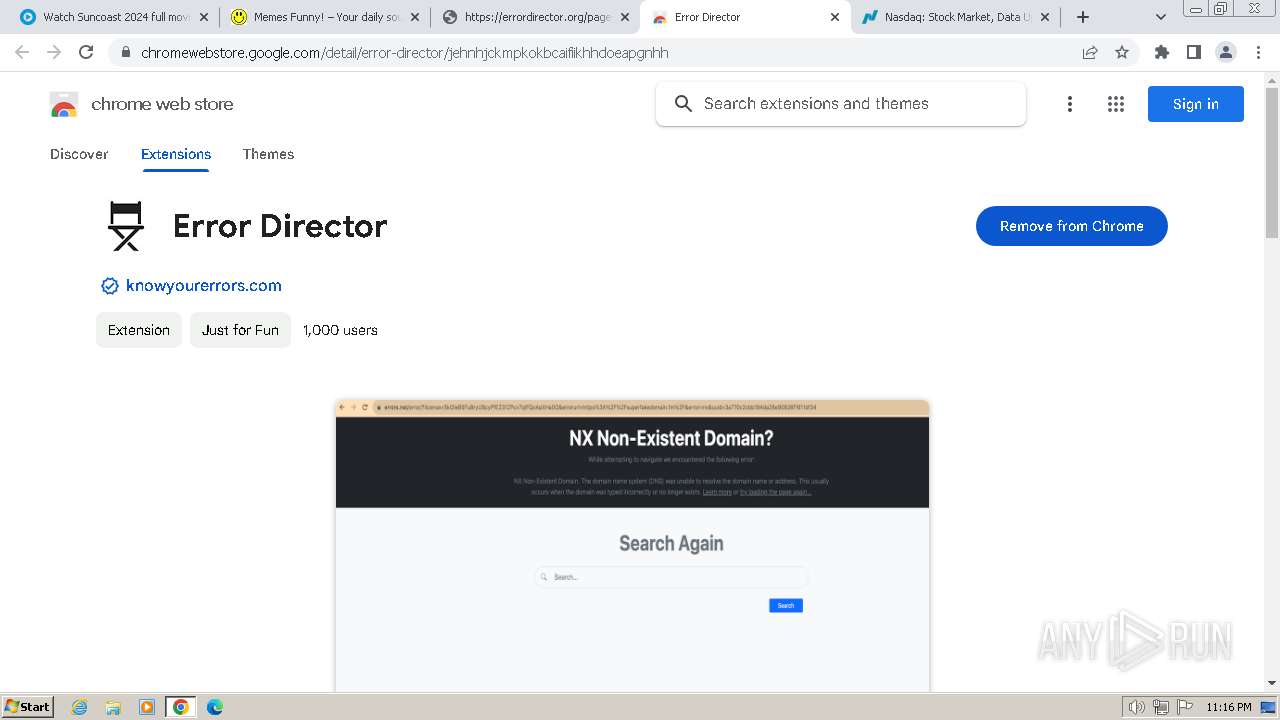
Task: Close the errordirector.org tab
Action: click(x=625, y=17)
